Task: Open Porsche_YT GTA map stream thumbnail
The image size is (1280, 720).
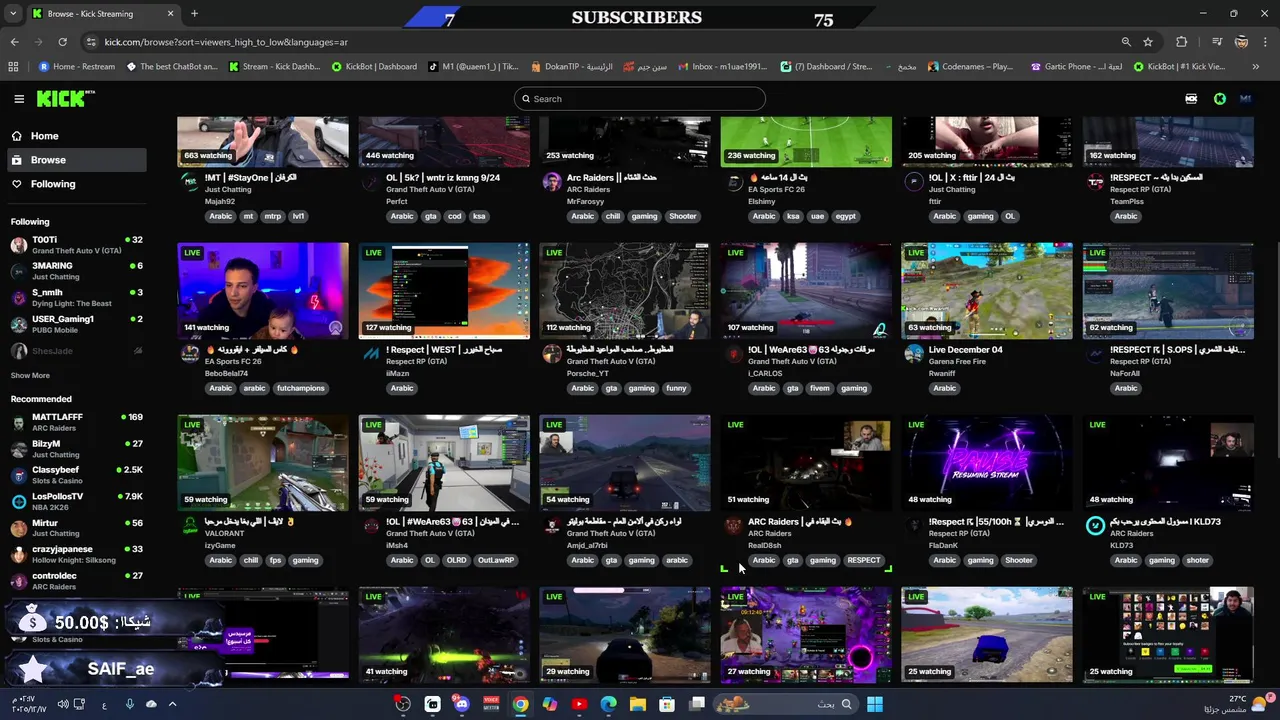Action: (625, 291)
